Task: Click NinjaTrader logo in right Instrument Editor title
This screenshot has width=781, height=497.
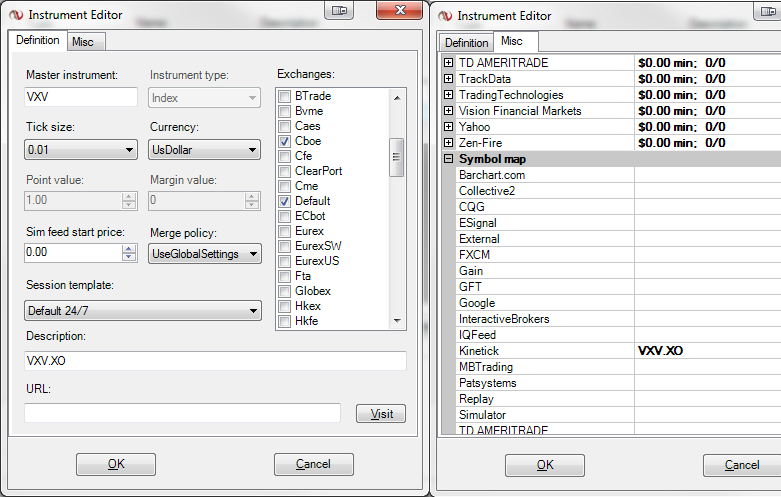Action: coord(445,16)
